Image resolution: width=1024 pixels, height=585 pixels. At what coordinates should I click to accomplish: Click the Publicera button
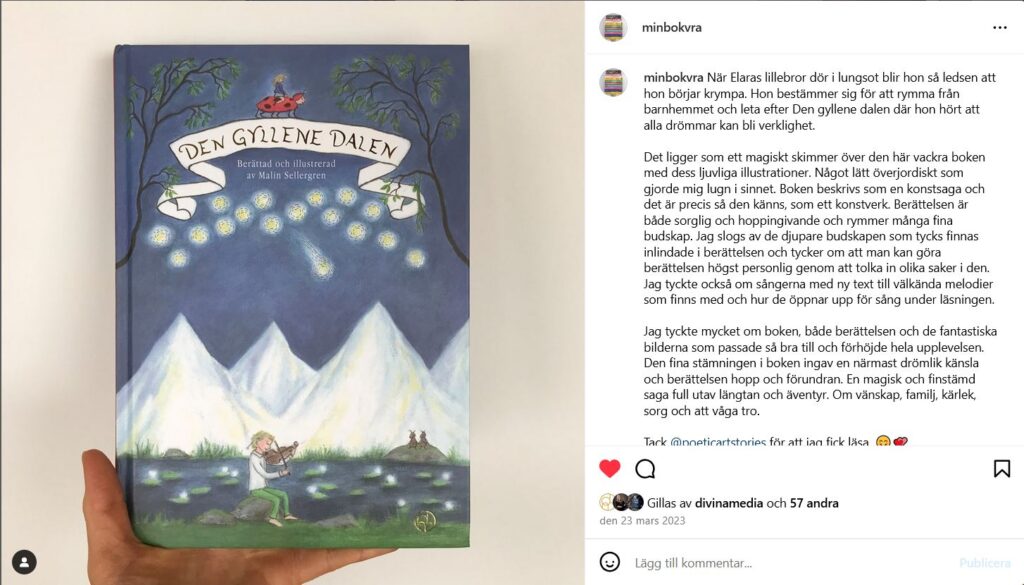[985, 563]
